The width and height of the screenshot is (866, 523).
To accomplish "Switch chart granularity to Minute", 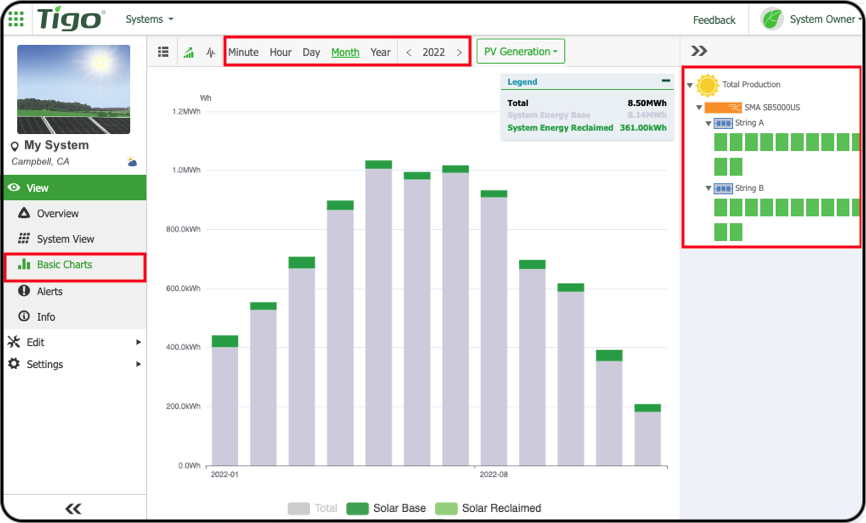I will (x=243, y=52).
